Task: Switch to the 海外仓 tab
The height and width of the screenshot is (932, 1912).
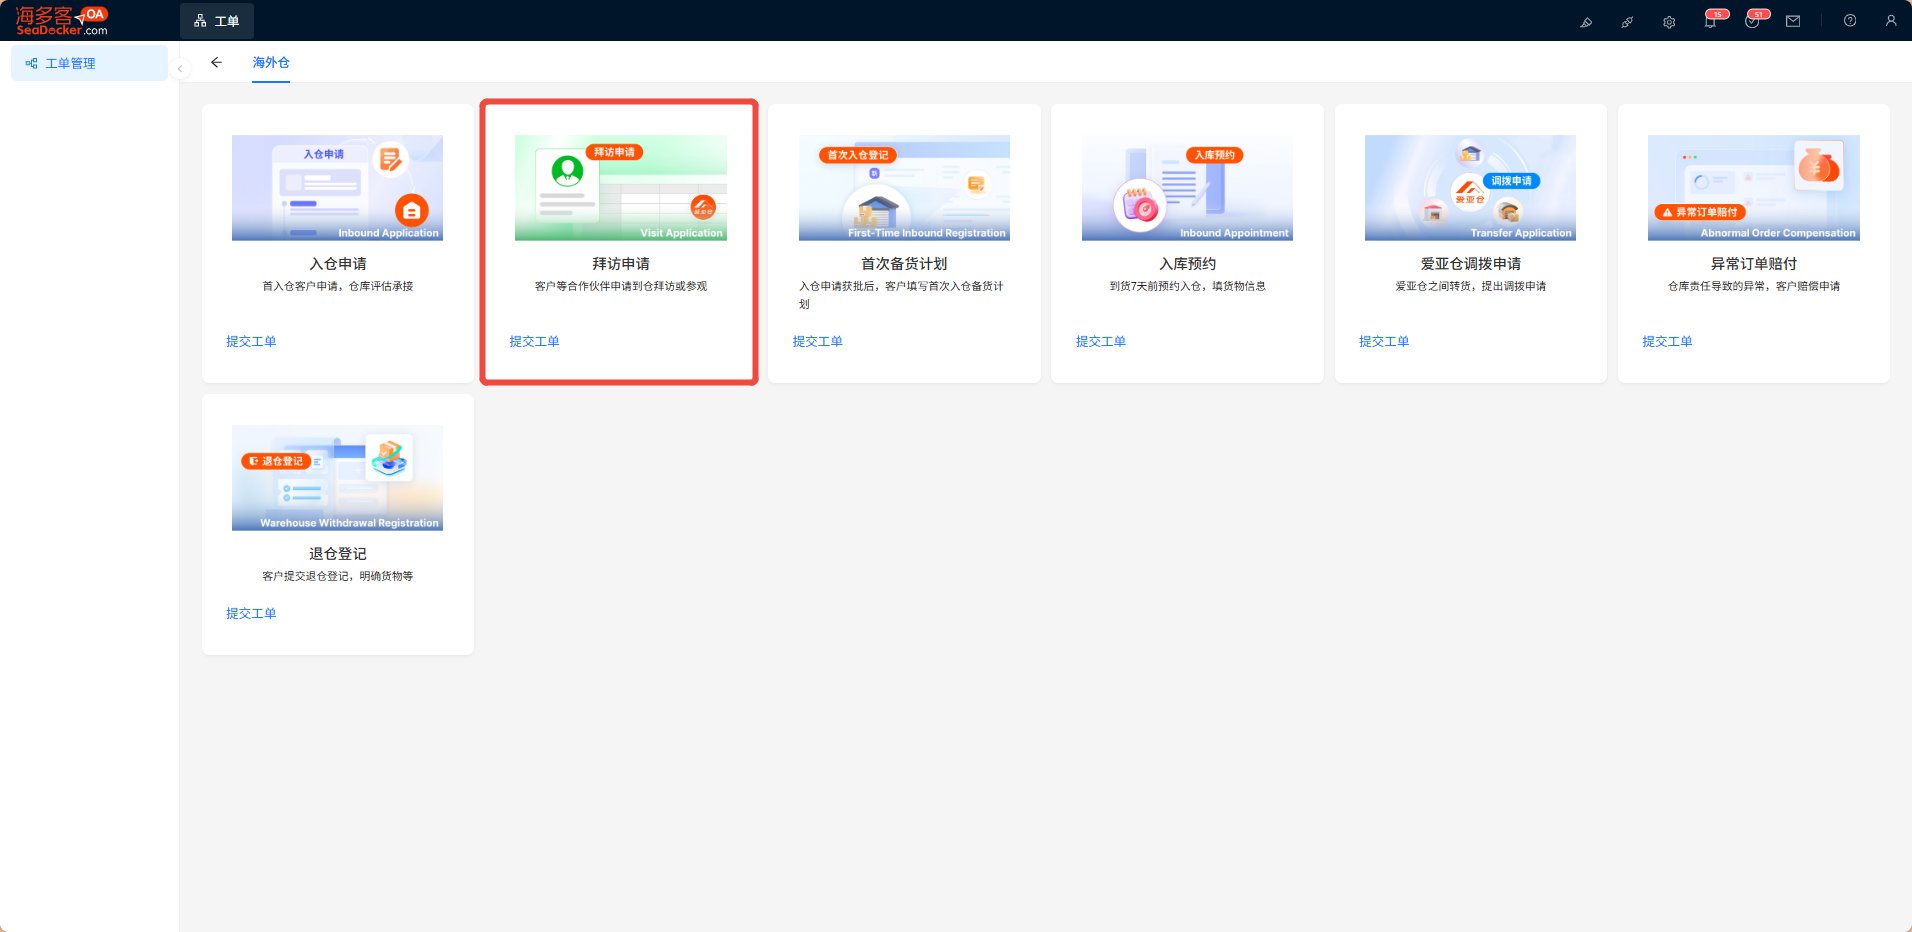Action: pos(271,62)
